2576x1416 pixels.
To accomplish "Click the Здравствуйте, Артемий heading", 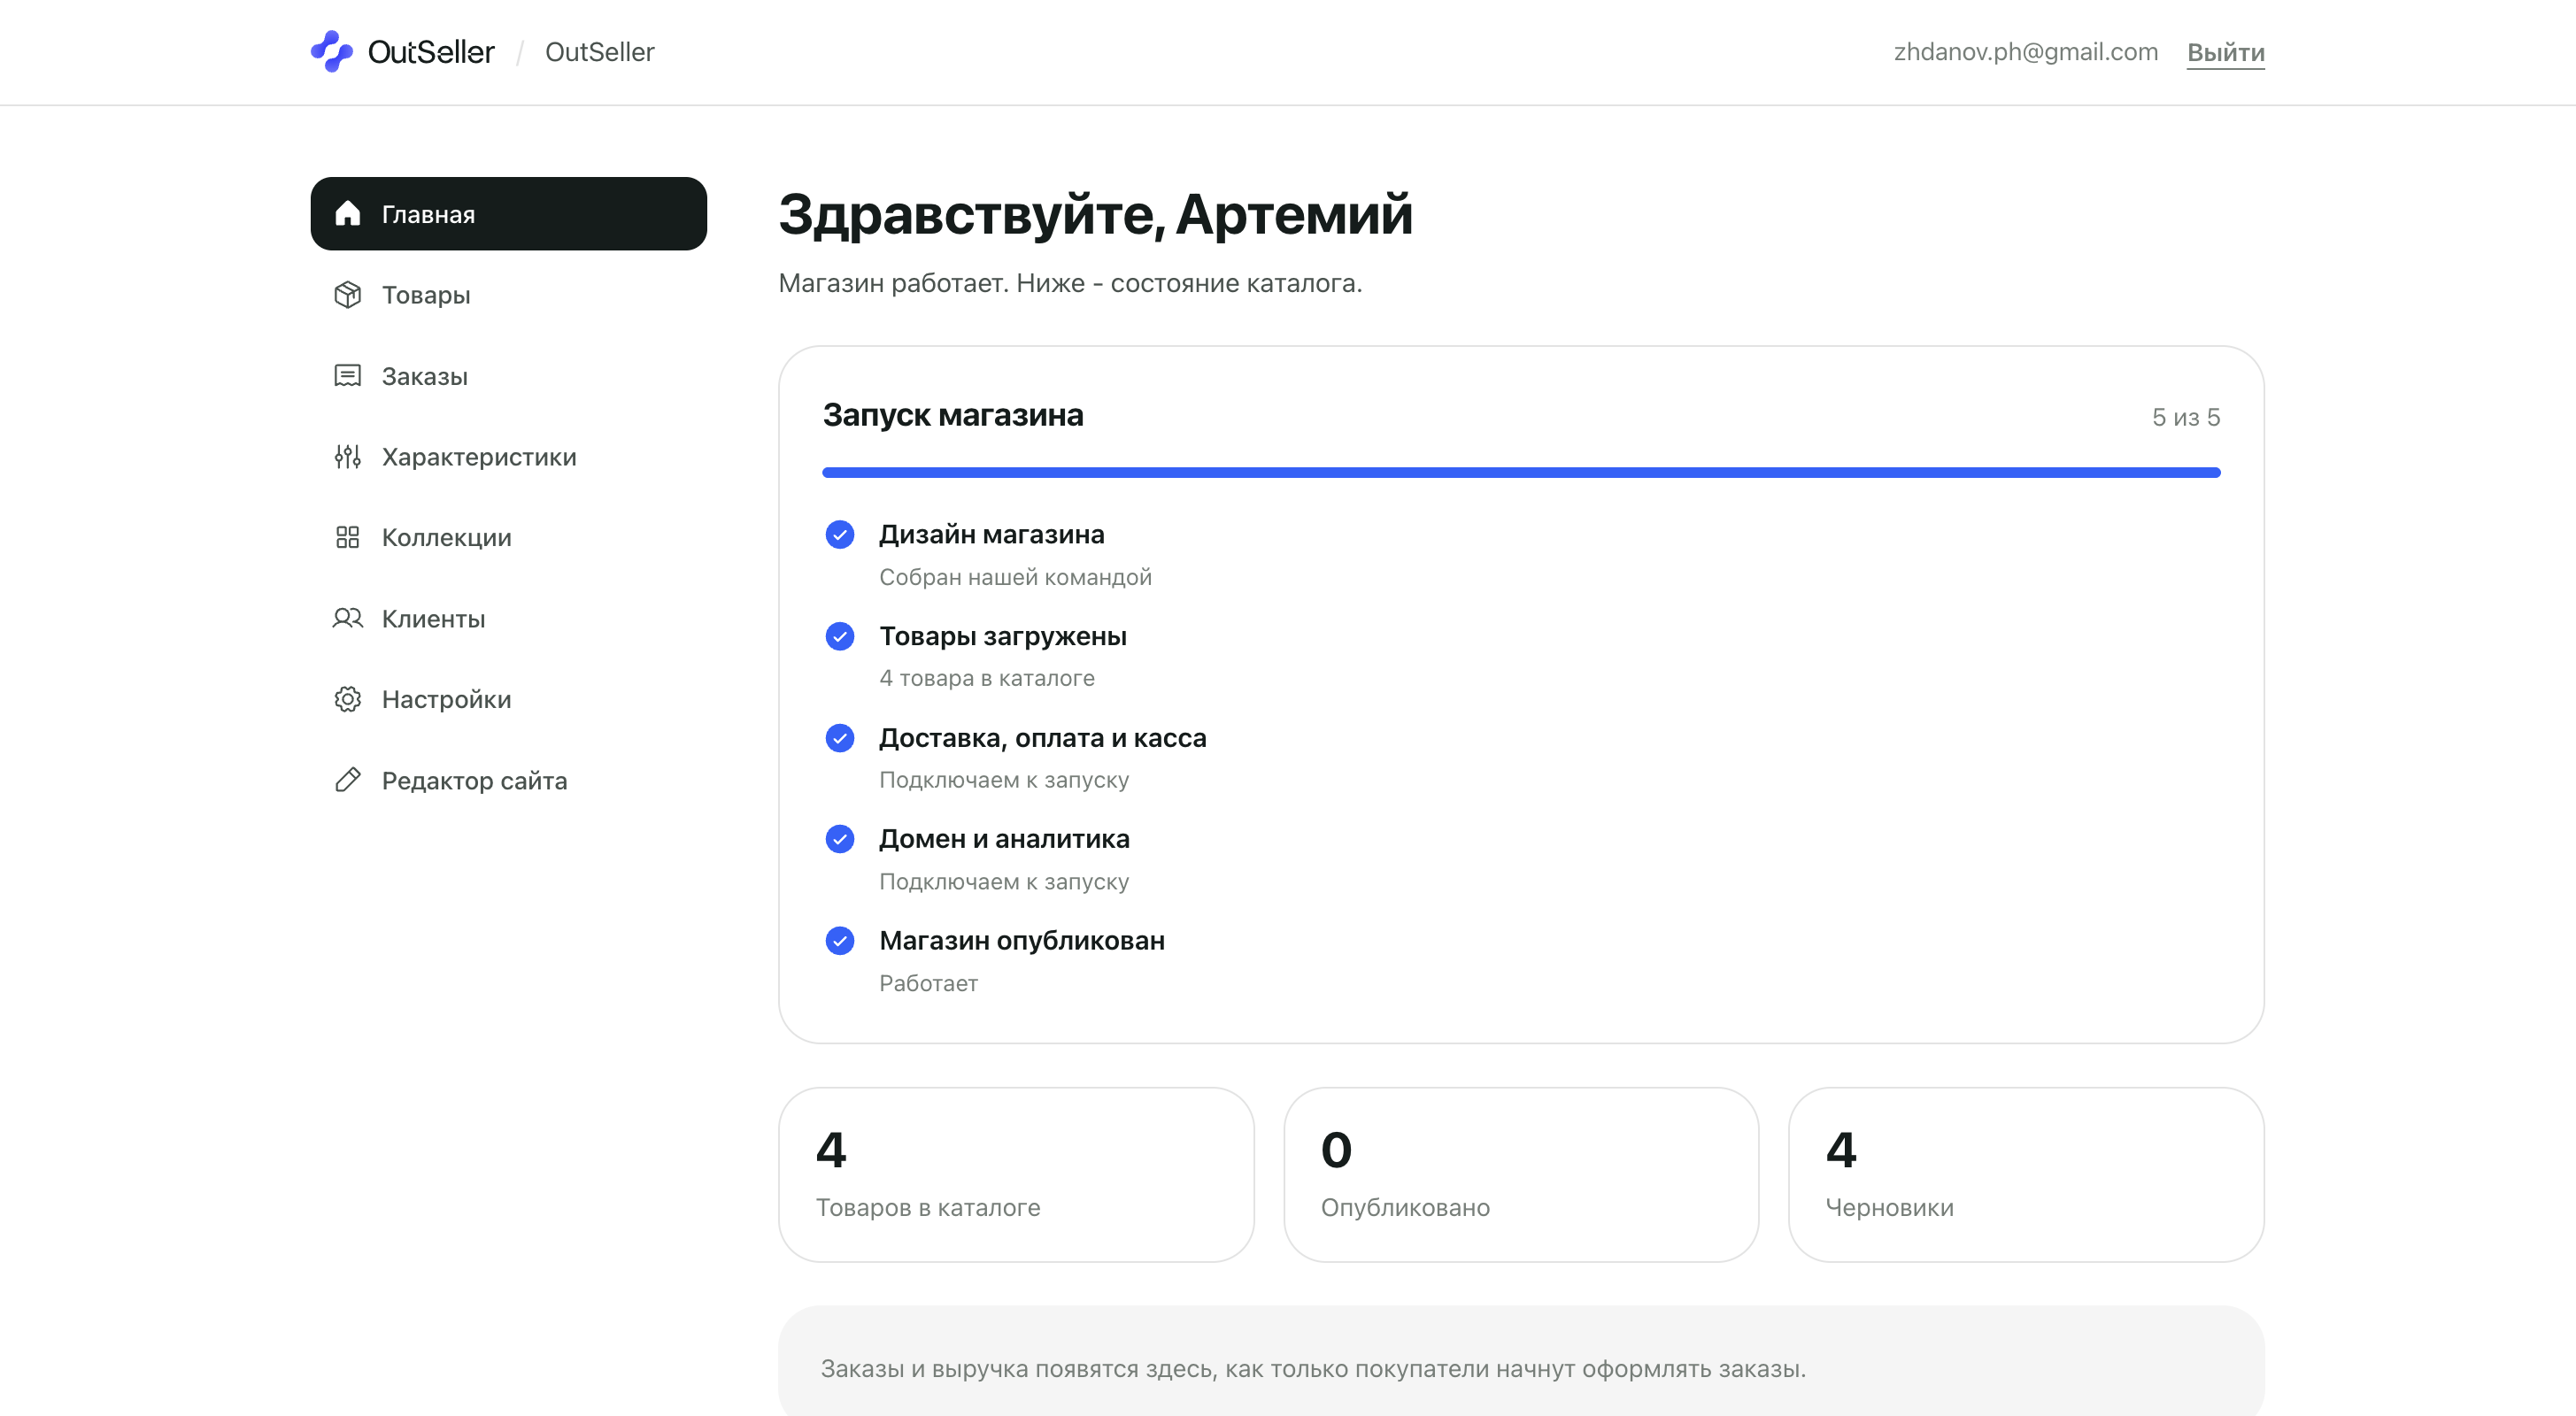I will point(1095,214).
